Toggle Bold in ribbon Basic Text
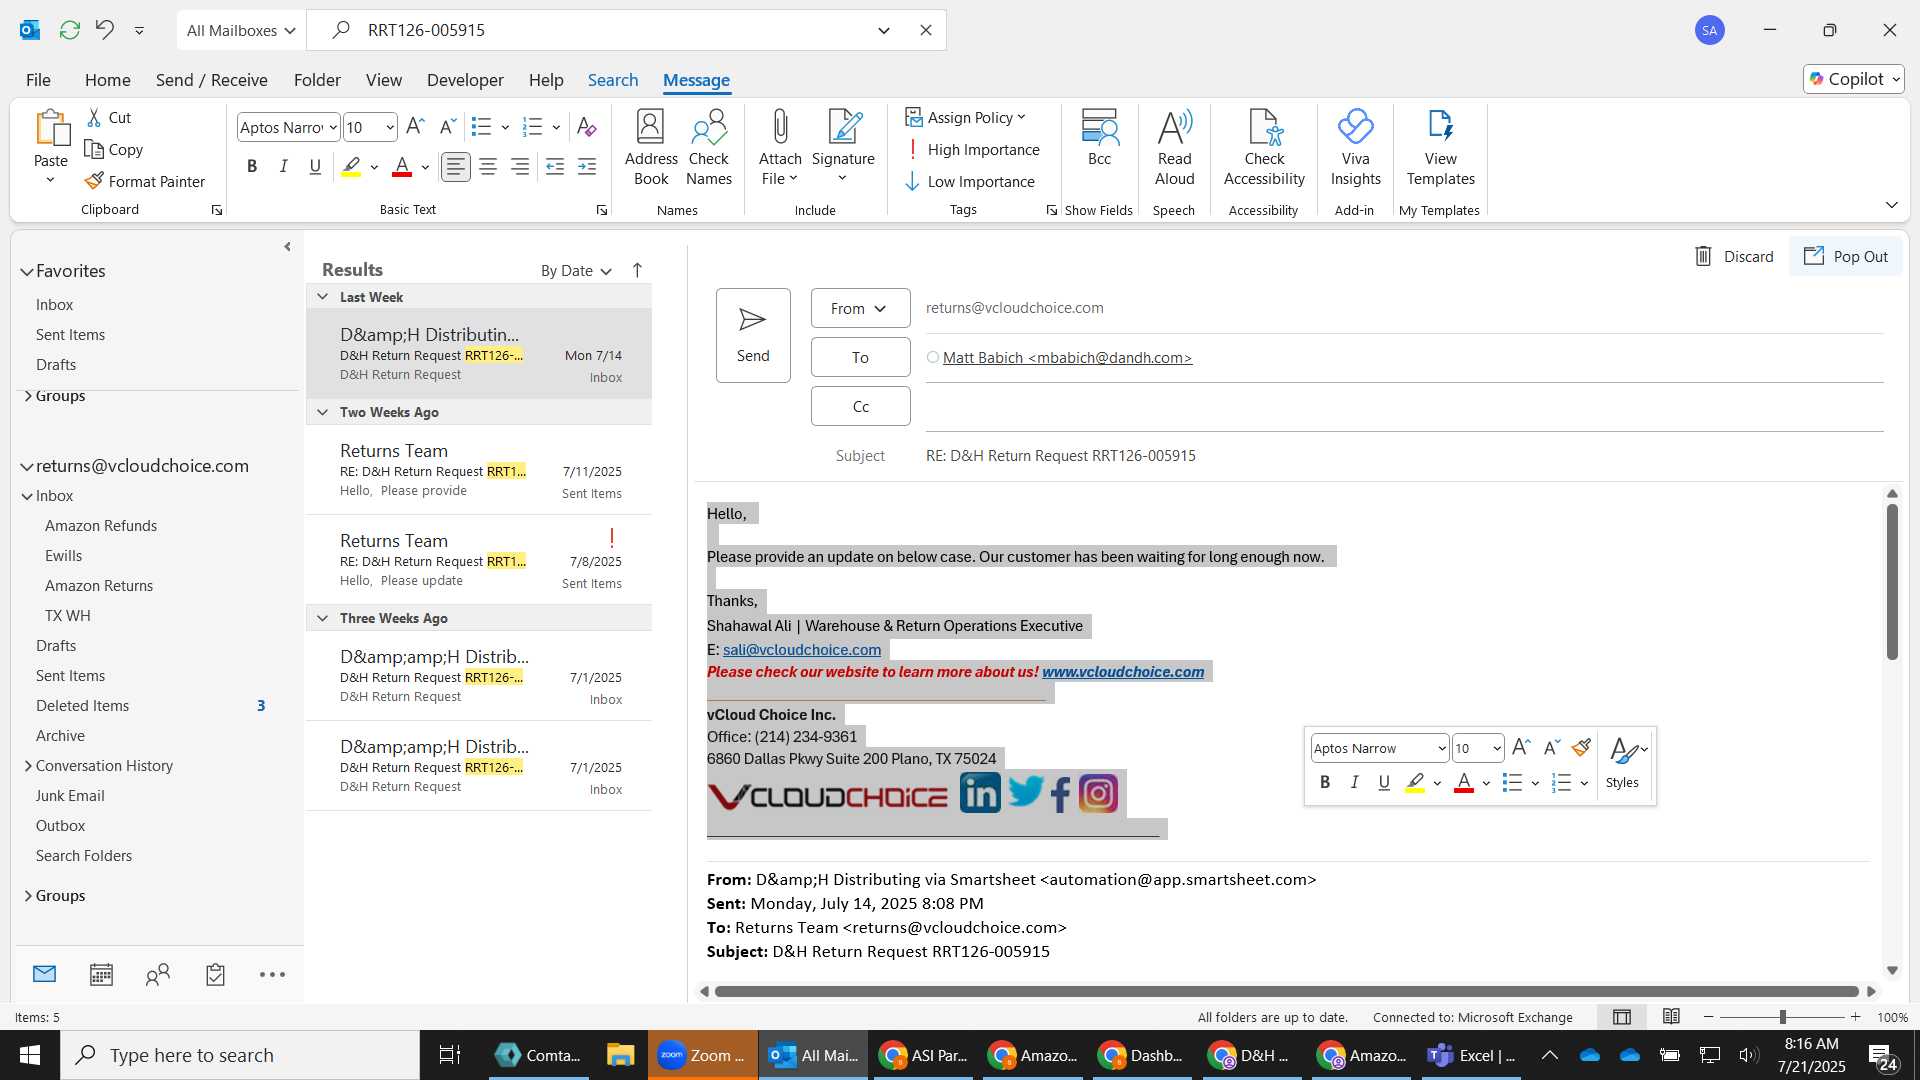Screen dimensions: 1920x1080 coord(252,167)
